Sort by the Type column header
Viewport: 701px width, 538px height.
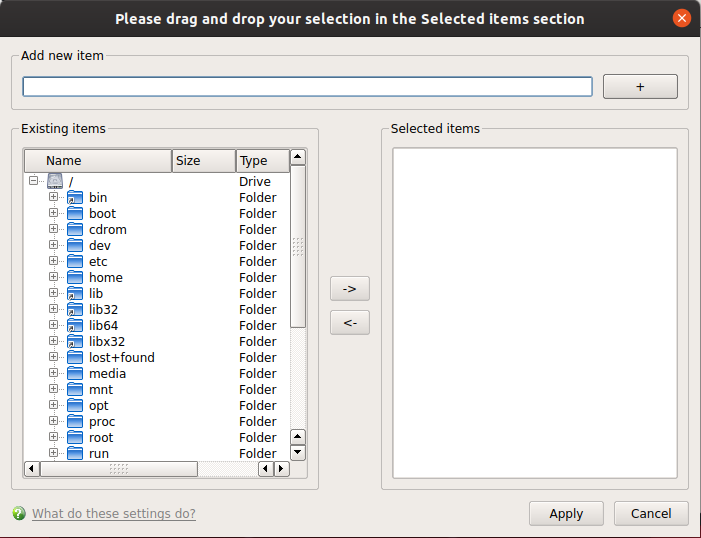pyautogui.click(x=262, y=161)
